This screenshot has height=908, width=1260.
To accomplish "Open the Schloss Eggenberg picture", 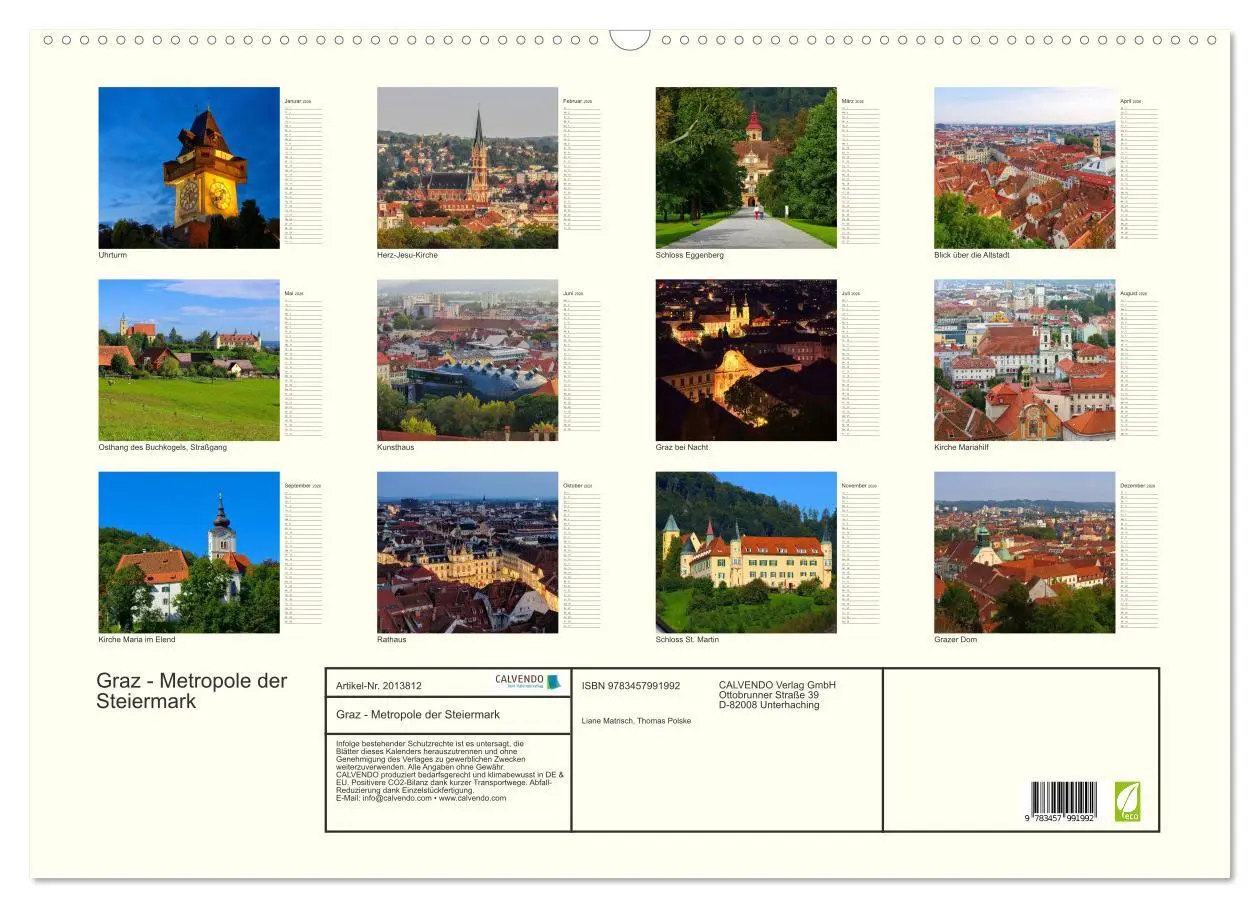I will click(745, 167).
